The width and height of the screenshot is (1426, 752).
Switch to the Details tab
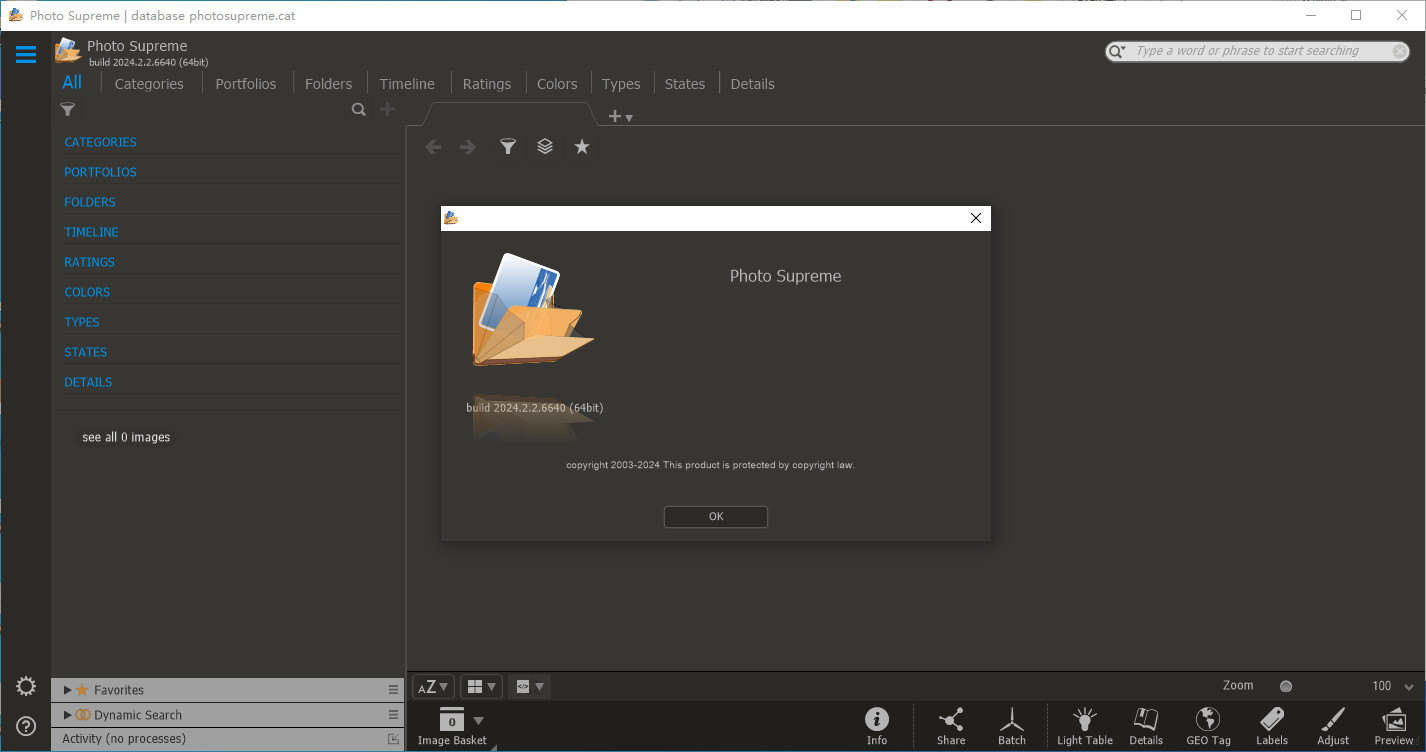coord(753,84)
